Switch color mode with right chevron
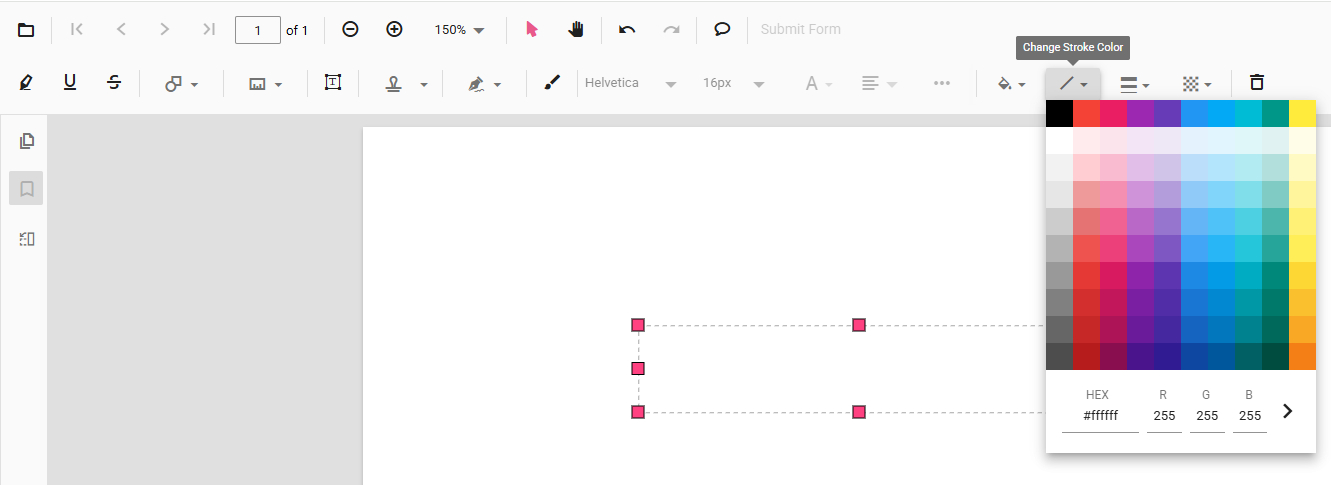This screenshot has height=485, width=1331. point(1288,411)
